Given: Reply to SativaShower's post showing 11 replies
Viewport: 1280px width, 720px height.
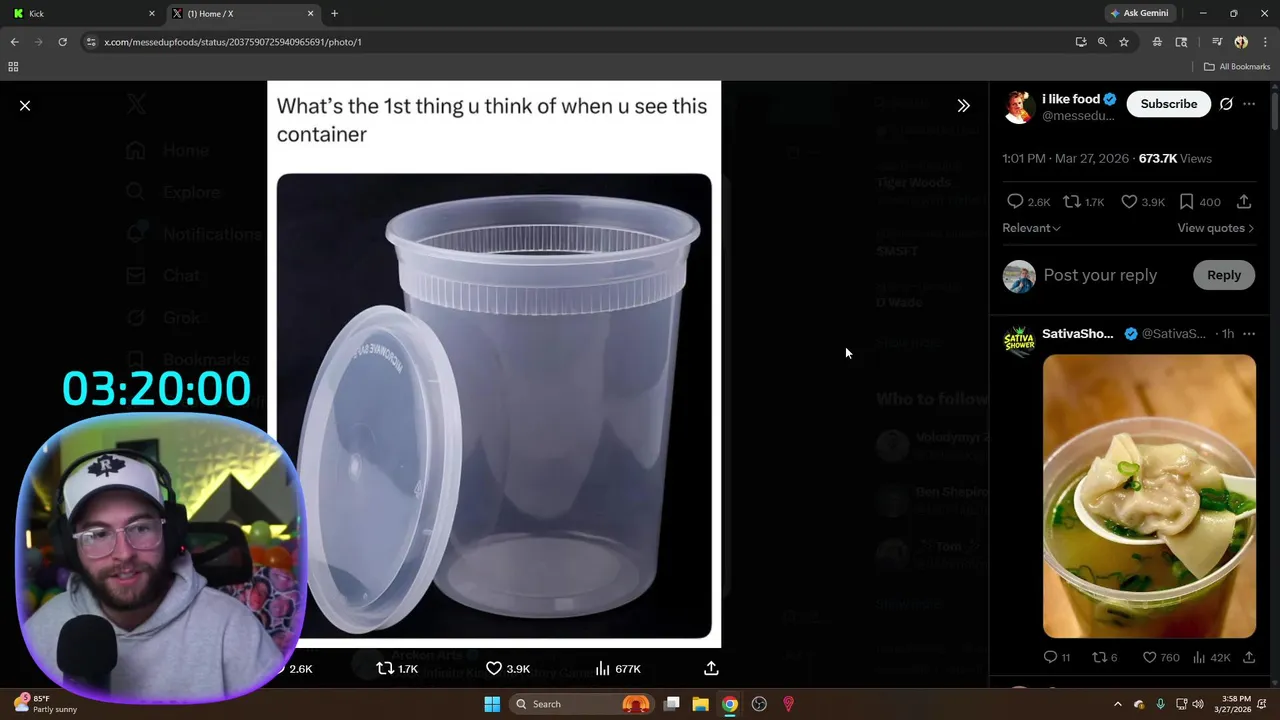Looking at the screenshot, I should tap(1050, 657).
